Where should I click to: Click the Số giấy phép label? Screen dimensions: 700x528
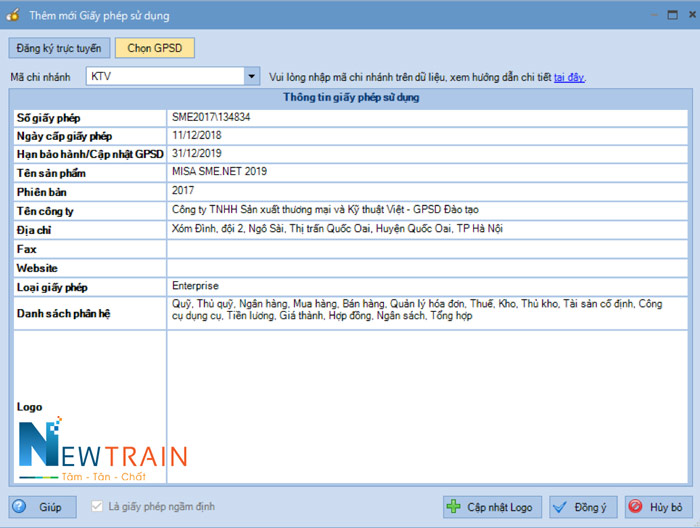pos(49,118)
